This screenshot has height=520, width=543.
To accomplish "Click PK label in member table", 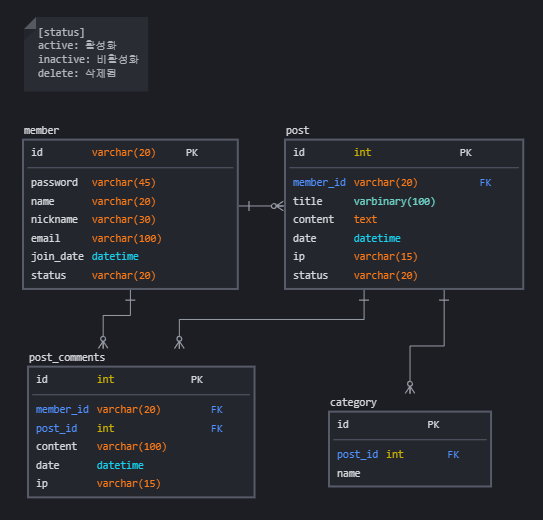I will pos(192,153).
